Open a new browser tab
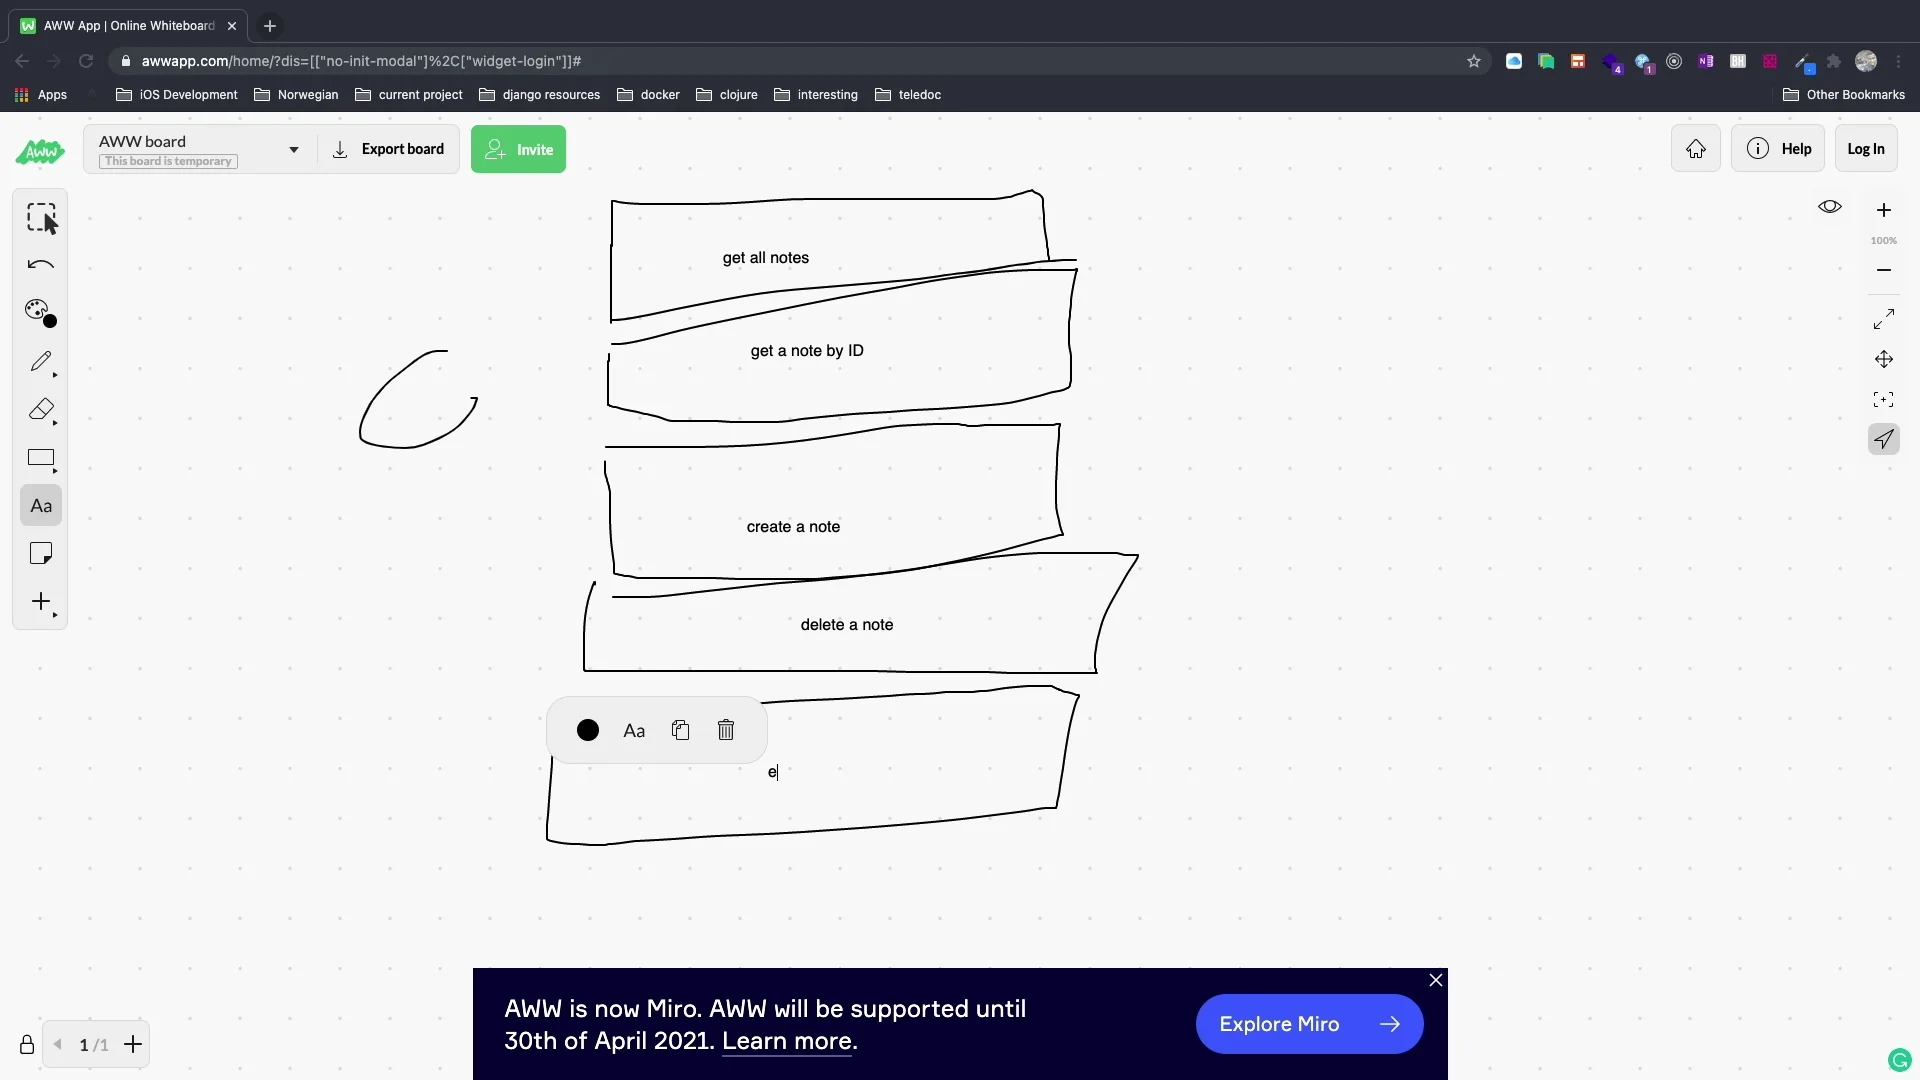This screenshot has width=1920, height=1080. click(x=270, y=26)
